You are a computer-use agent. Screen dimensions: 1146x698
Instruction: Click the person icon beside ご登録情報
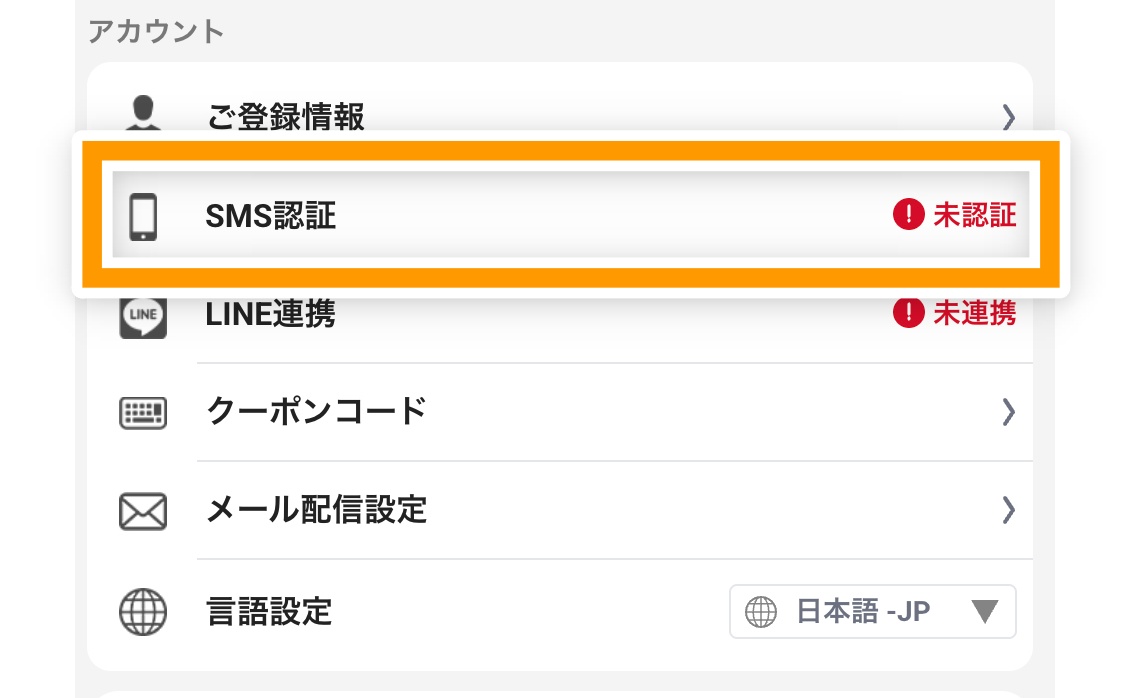(143, 112)
